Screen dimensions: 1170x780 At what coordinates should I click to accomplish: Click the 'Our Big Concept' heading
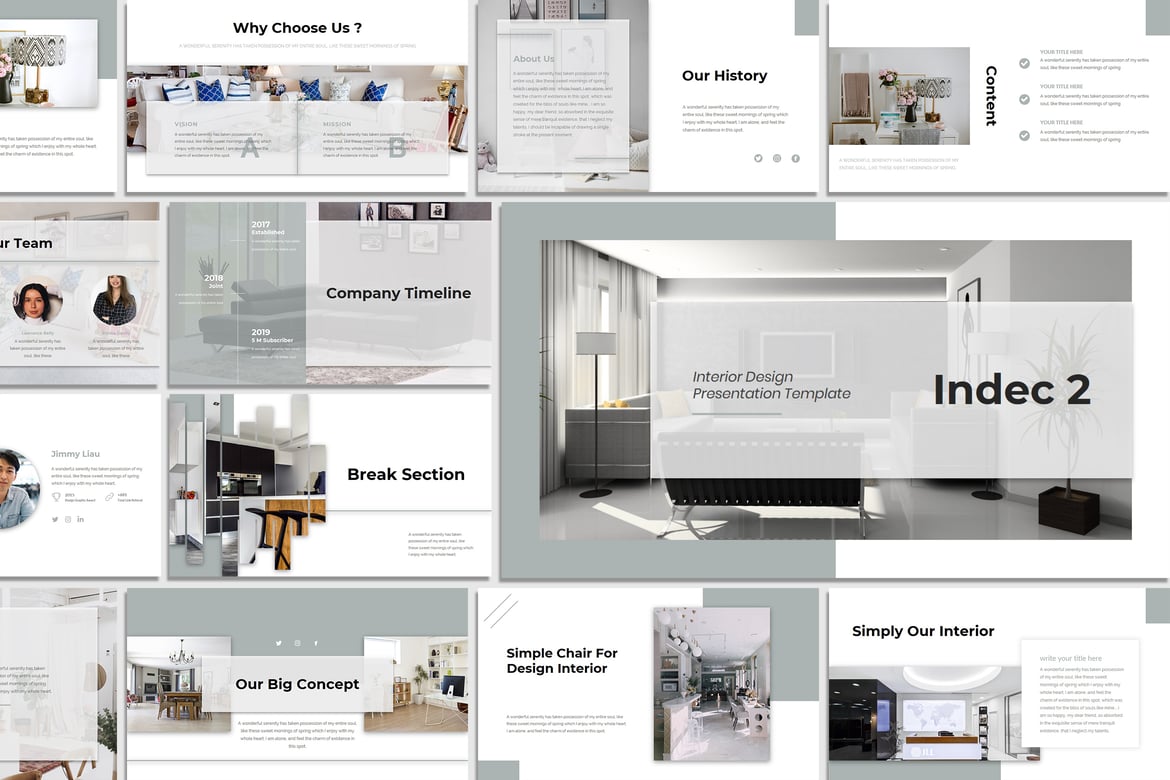pyautogui.click(x=297, y=684)
